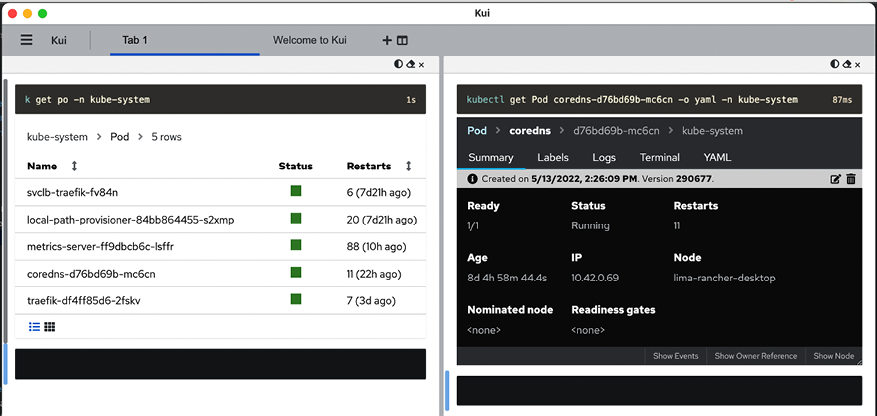Click node value lima-rancher-desktop

(724, 278)
